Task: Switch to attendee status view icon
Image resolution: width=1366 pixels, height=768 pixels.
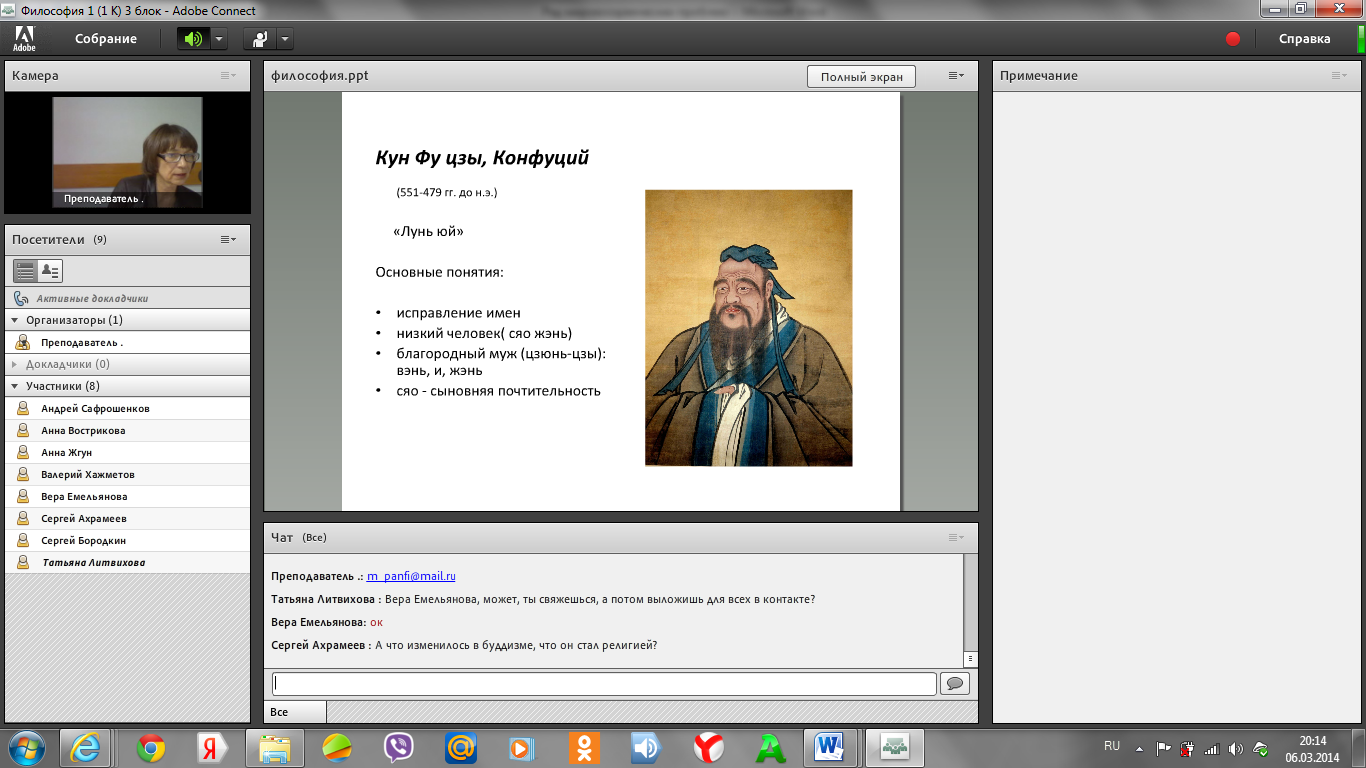Action: pyautogui.click(x=50, y=271)
